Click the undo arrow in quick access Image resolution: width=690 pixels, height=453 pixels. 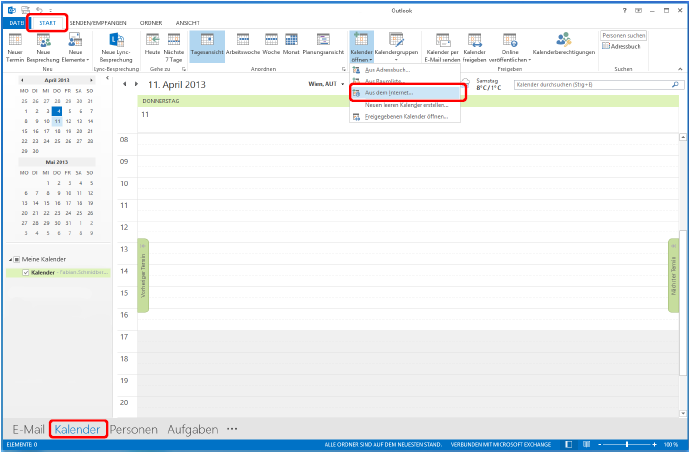click(x=39, y=10)
